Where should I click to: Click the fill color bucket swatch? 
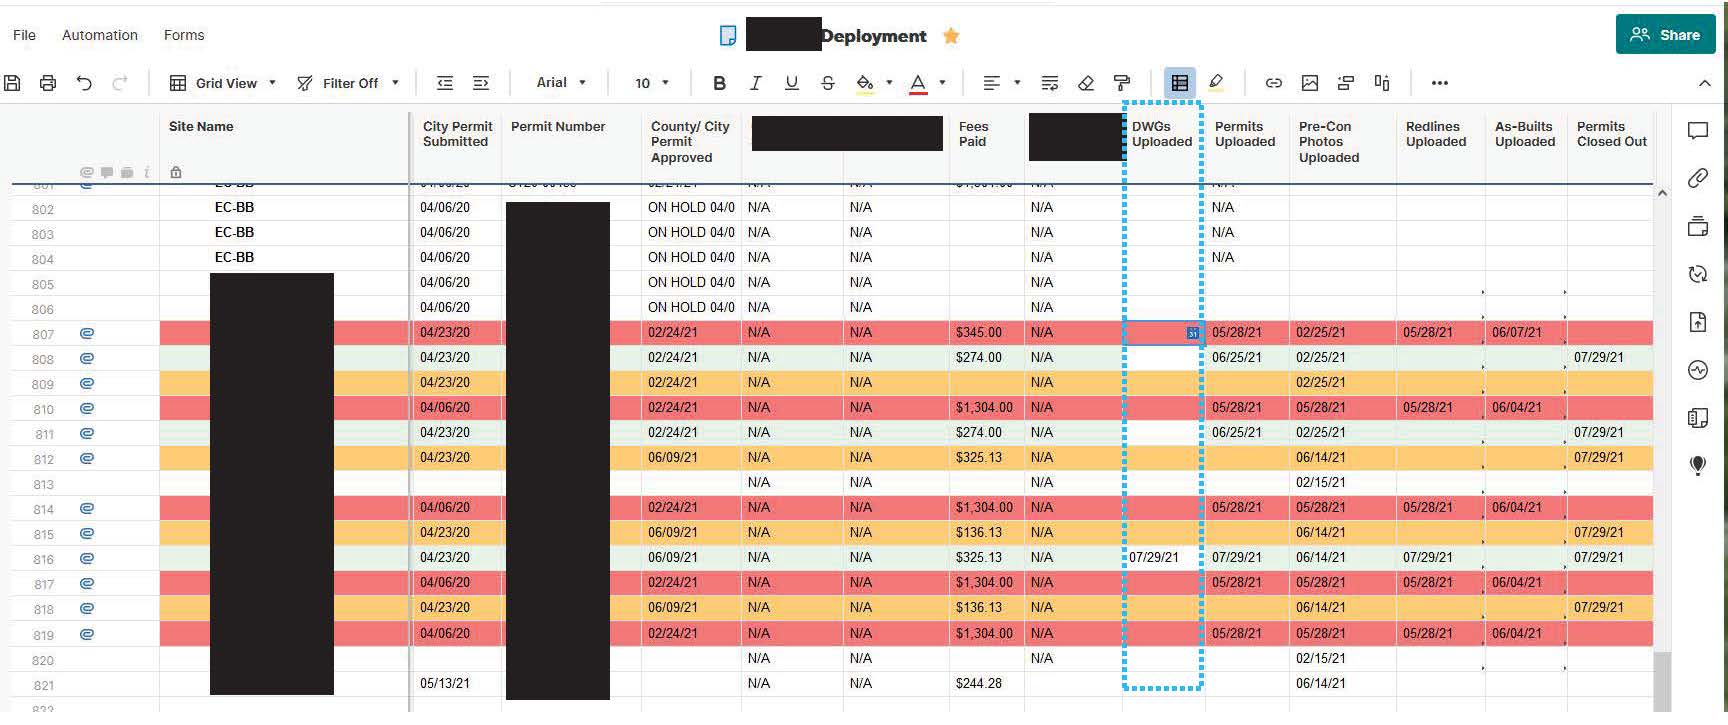click(865, 83)
